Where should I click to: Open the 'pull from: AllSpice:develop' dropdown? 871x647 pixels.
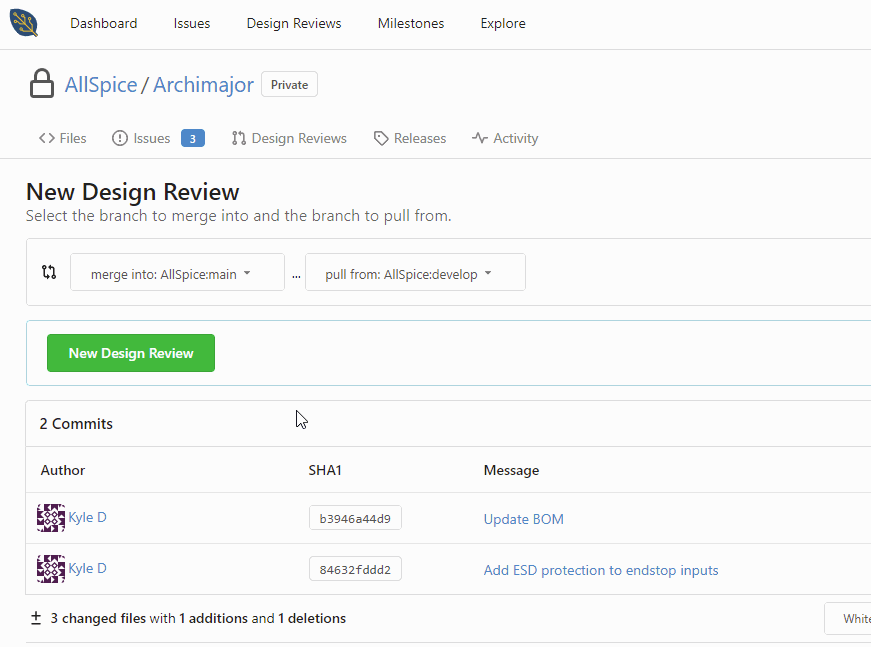pos(415,271)
